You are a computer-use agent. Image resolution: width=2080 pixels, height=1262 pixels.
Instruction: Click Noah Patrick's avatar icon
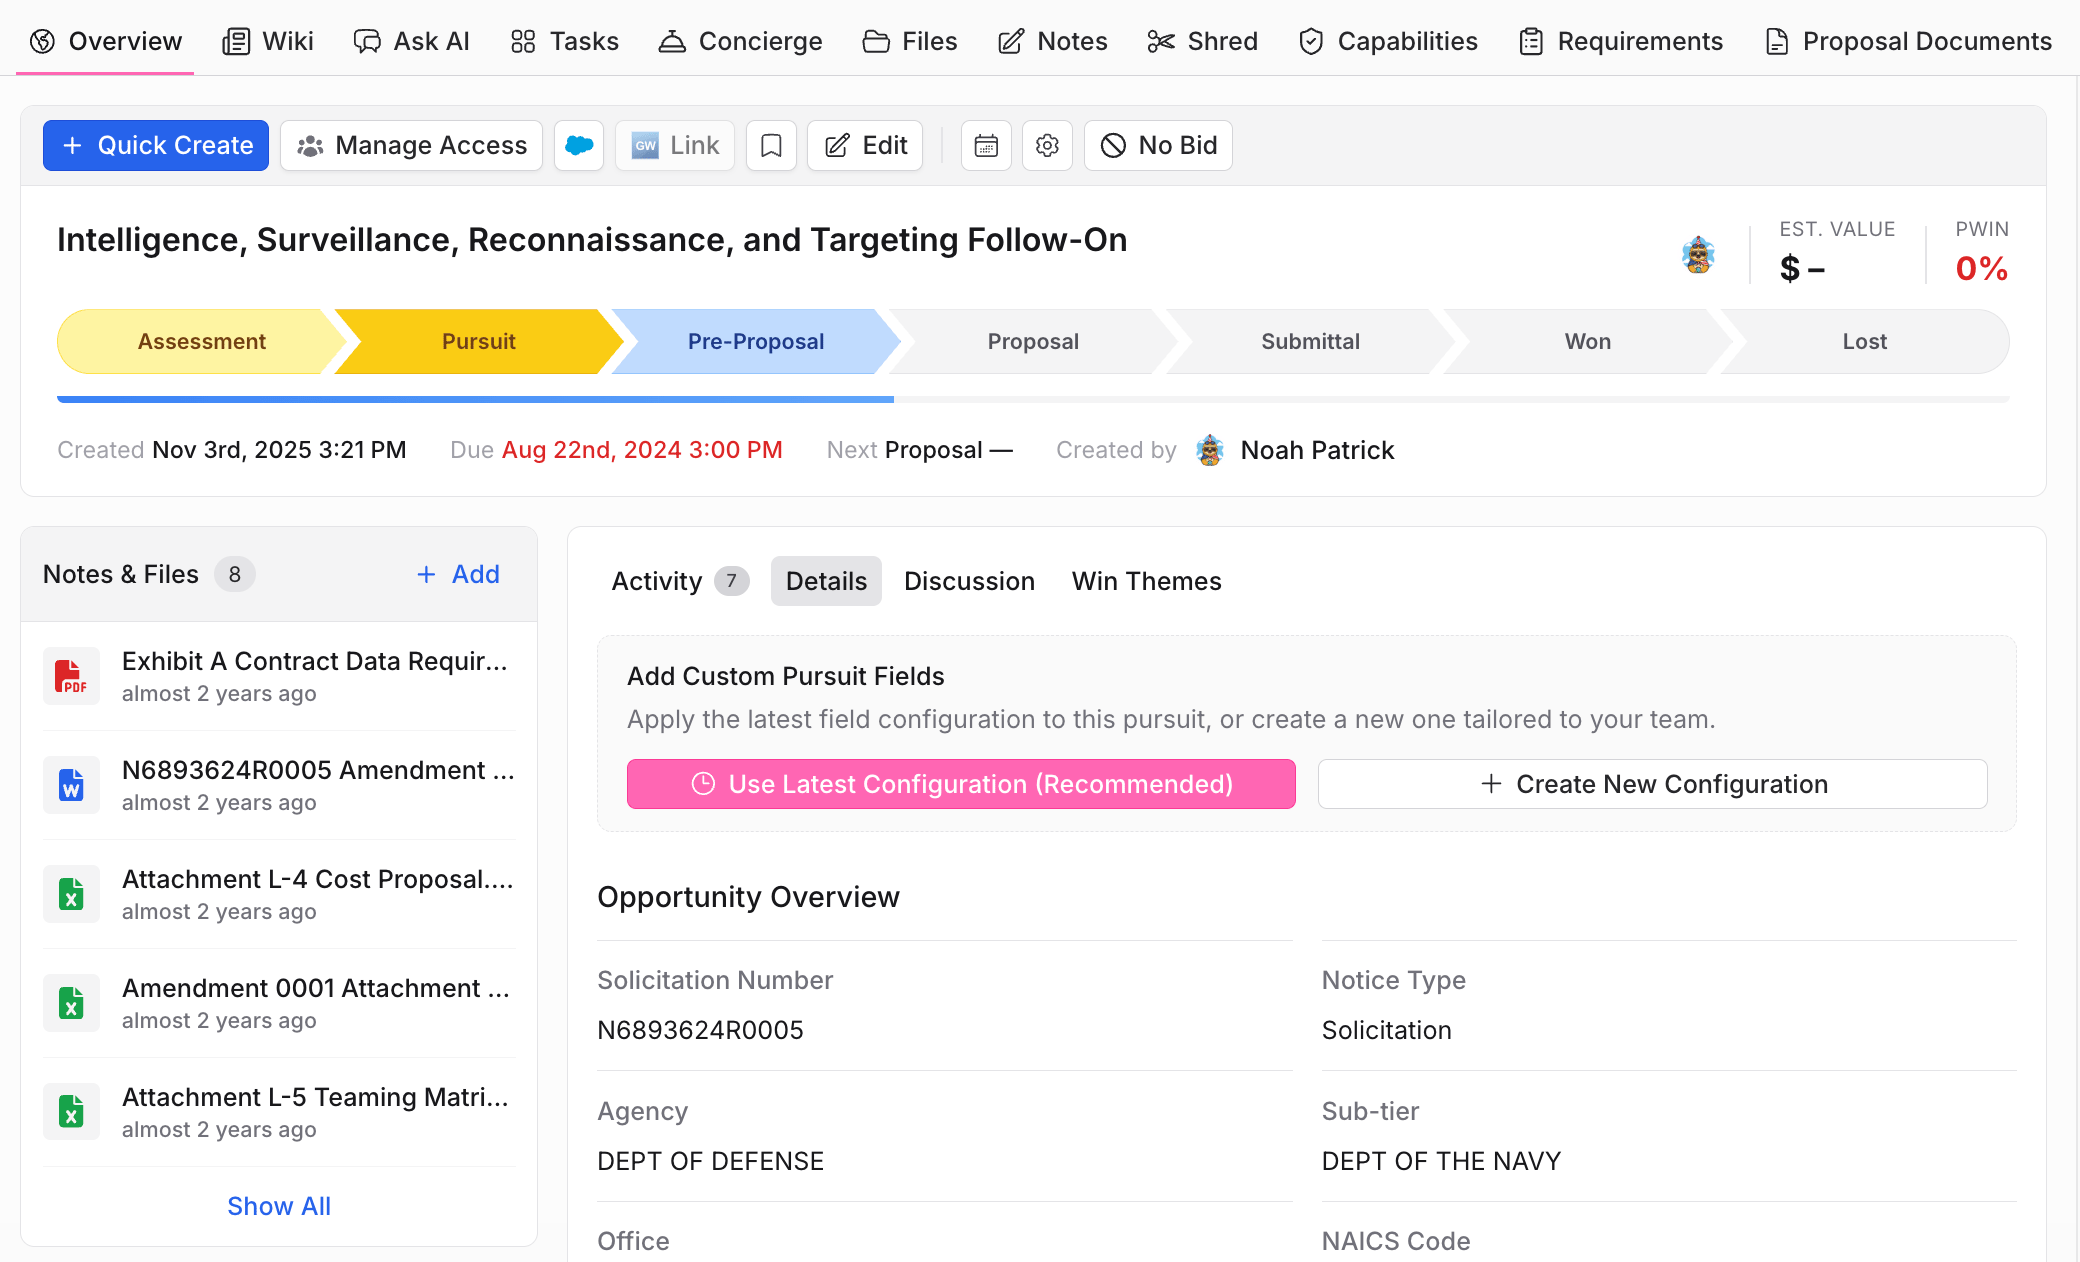tap(1210, 450)
